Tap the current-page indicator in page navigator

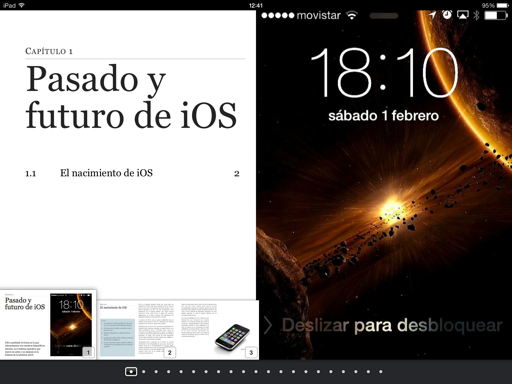131,371
